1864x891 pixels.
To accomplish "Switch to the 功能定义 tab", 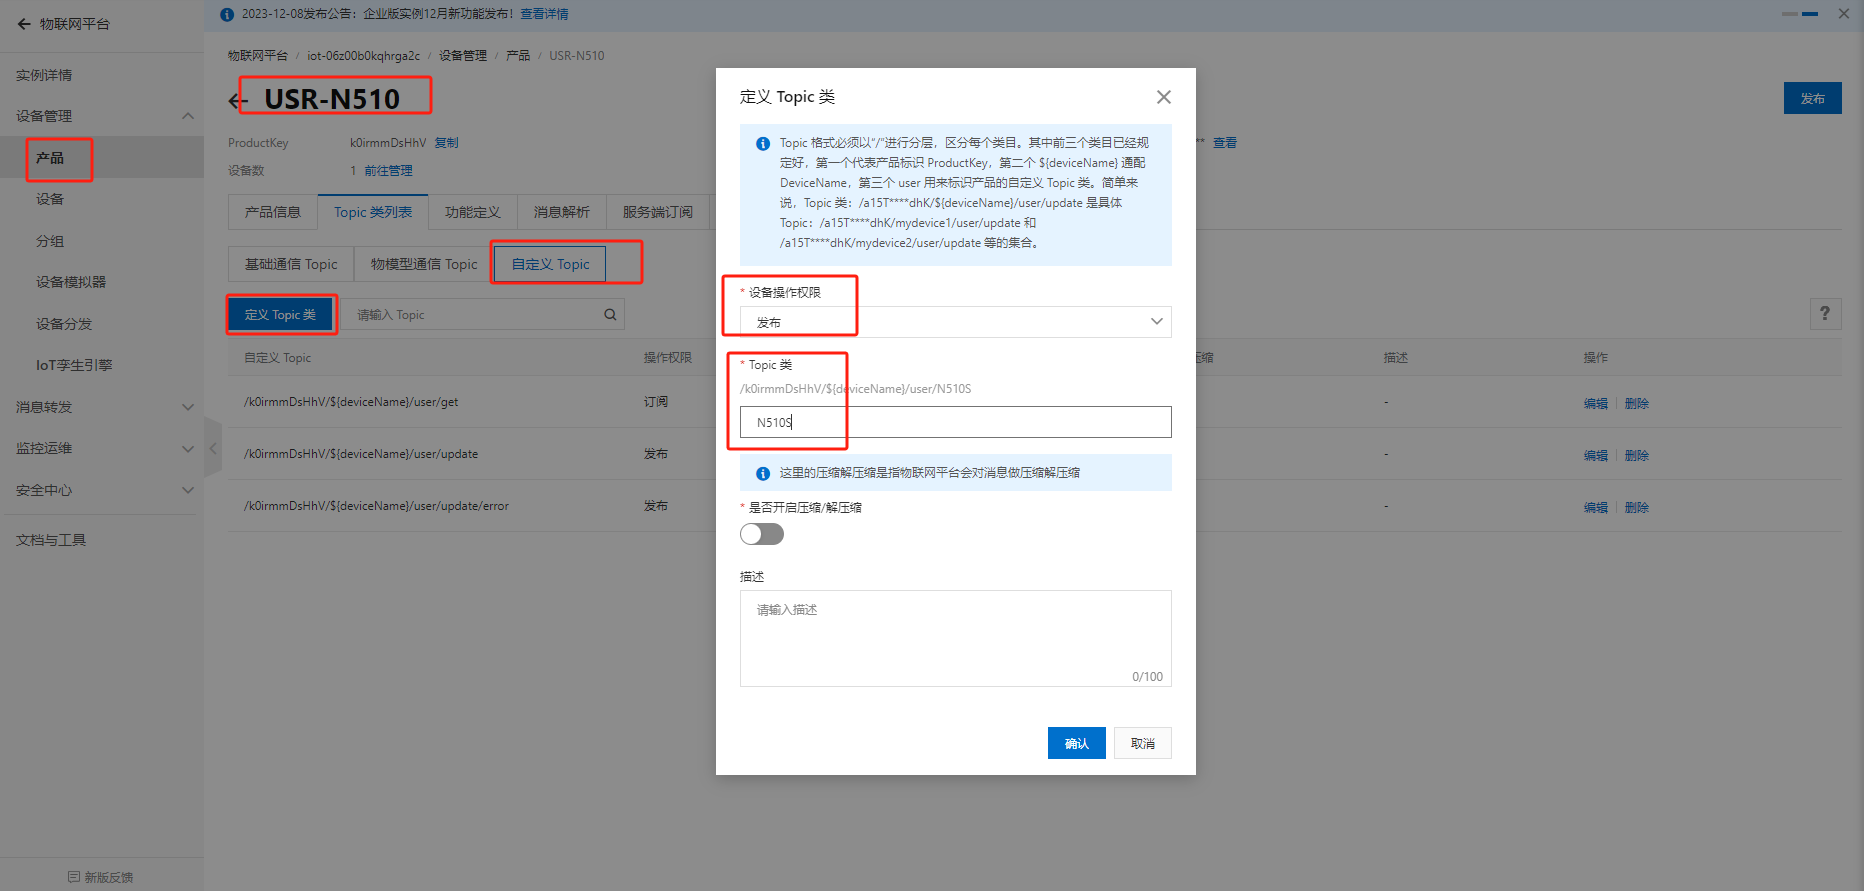I will click(472, 212).
